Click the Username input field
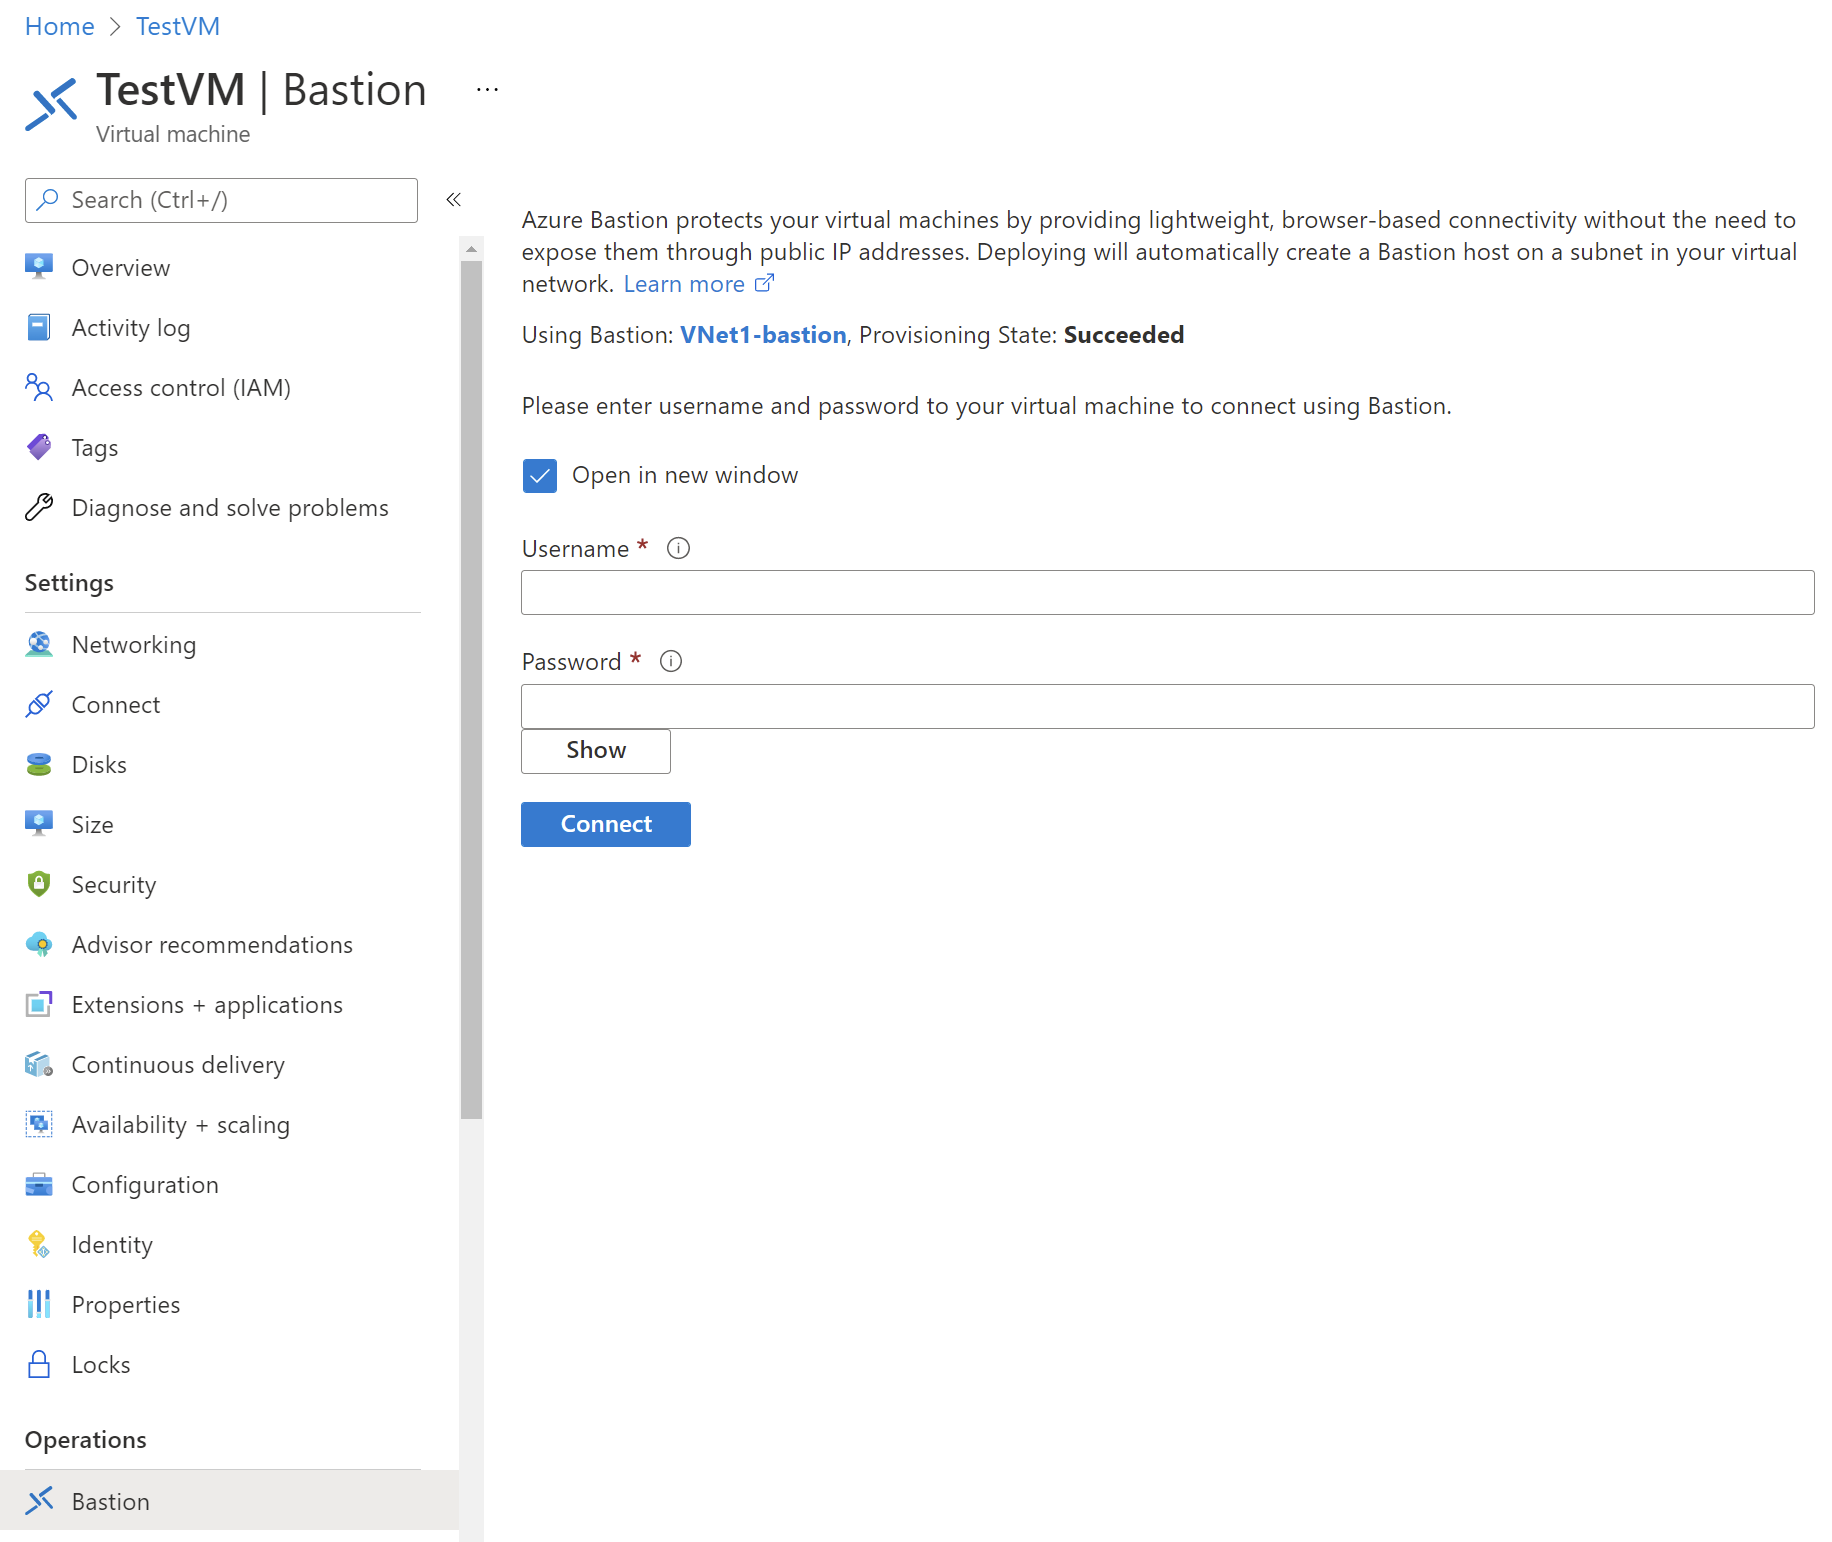 tap(1167, 593)
